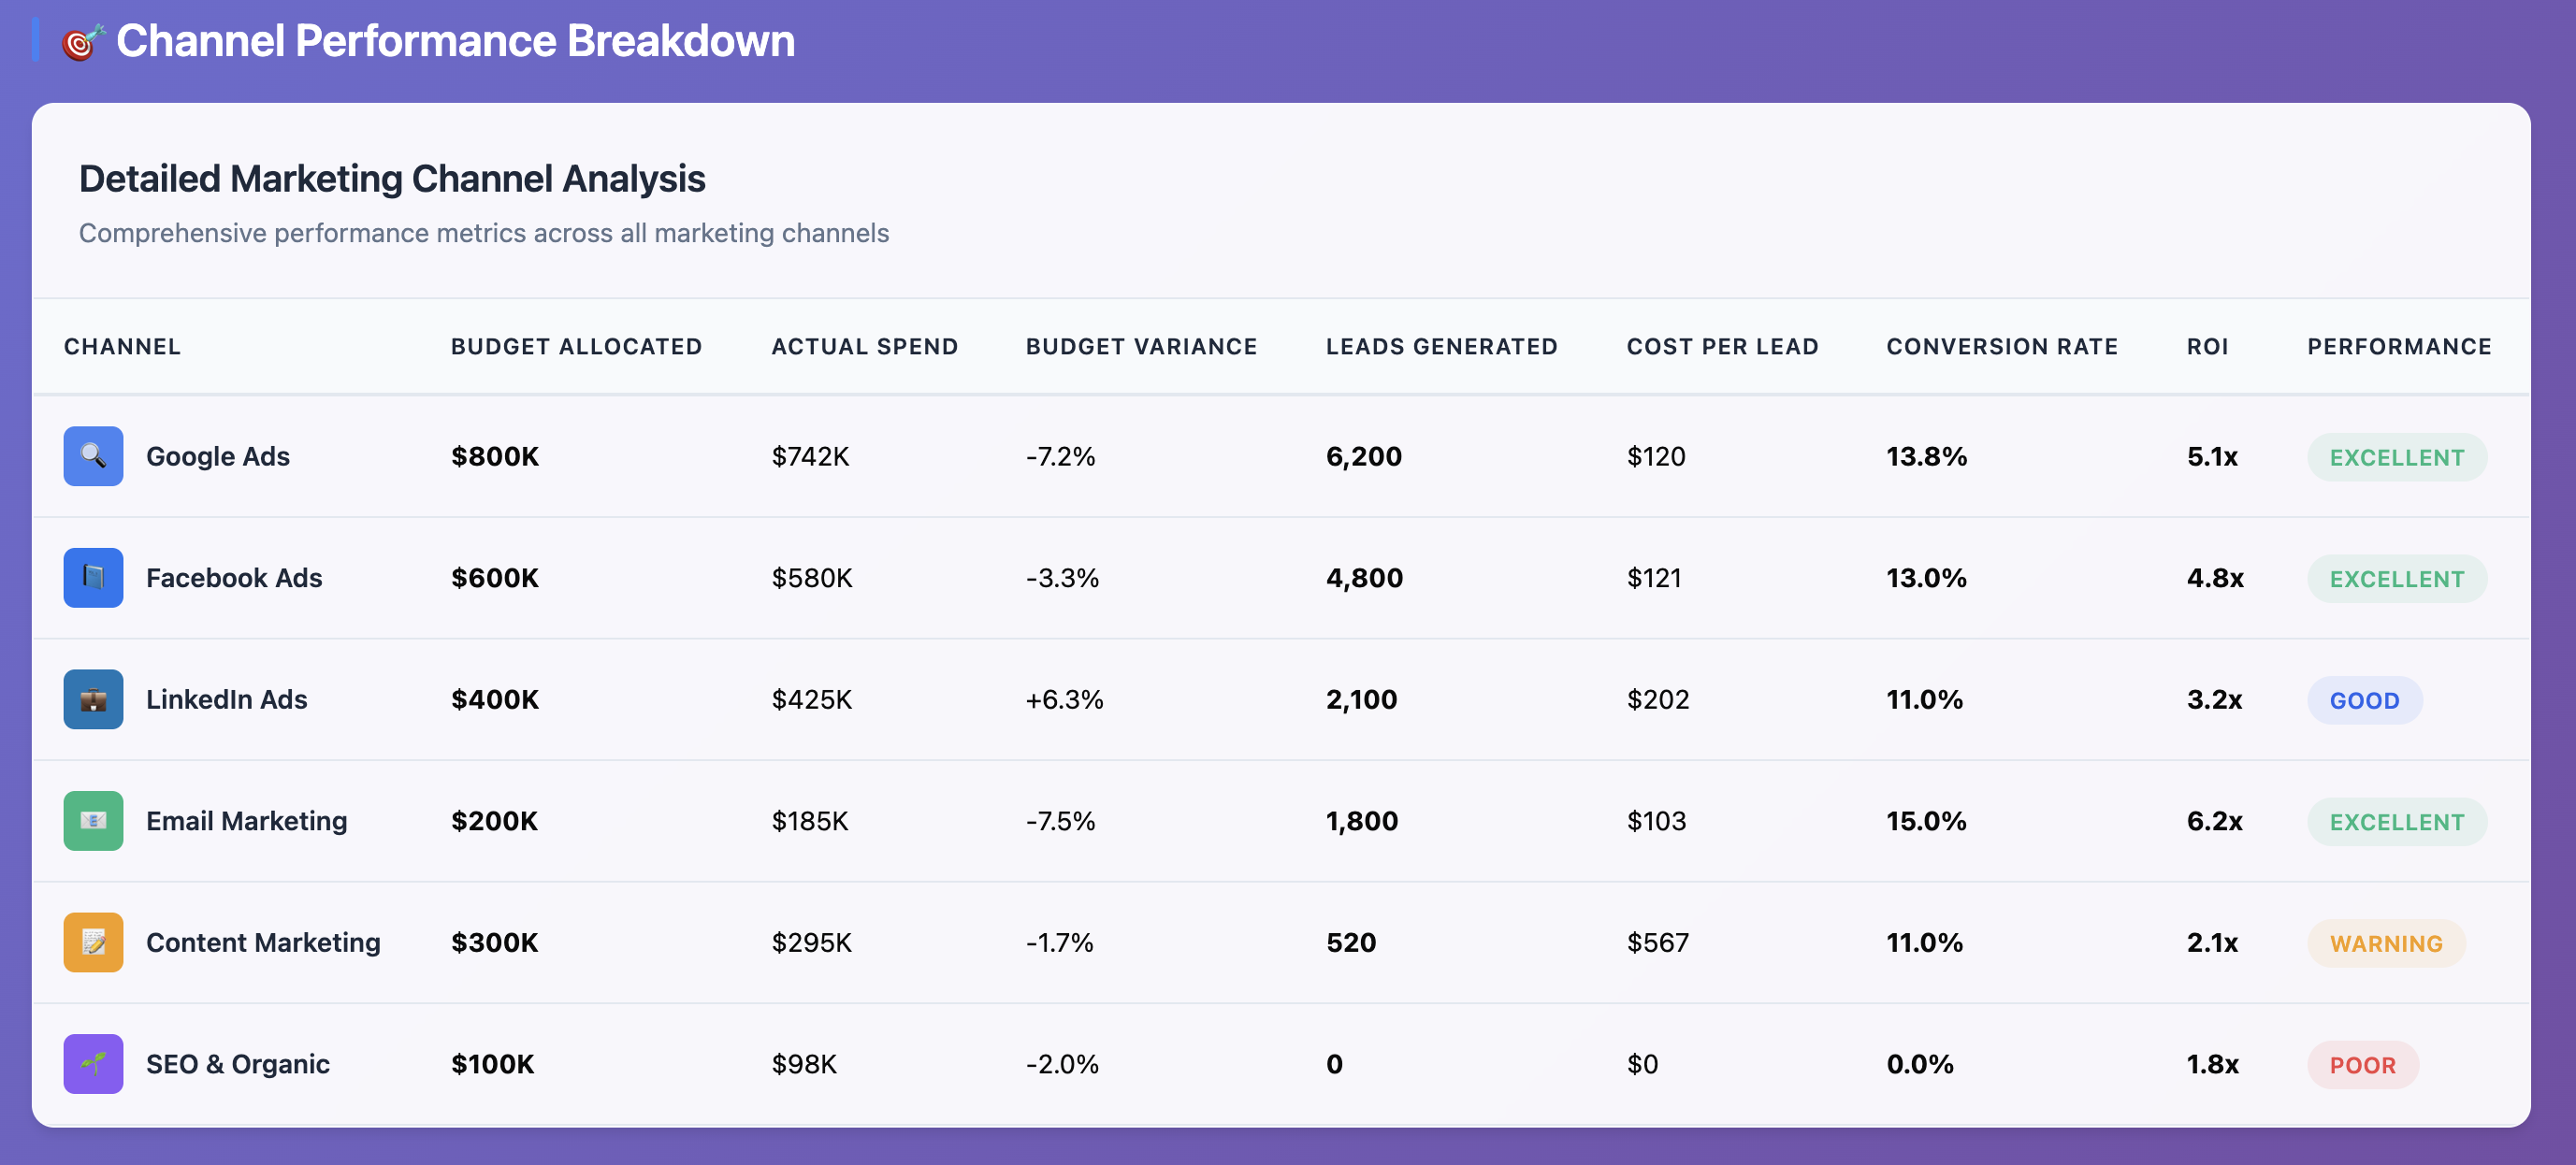Click the 4,800 leads generated value
This screenshot has height=1165, width=2576.
click(1364, 578)
